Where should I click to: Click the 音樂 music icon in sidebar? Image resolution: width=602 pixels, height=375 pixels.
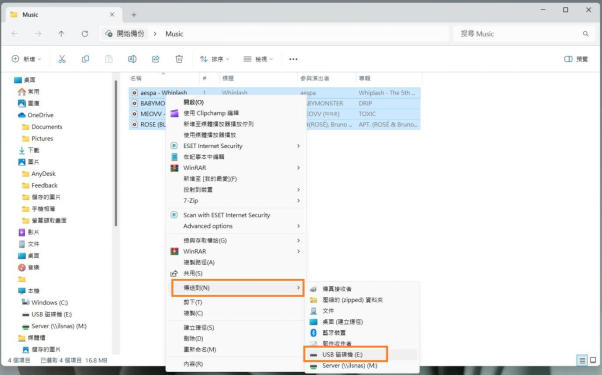coord(22,268)
